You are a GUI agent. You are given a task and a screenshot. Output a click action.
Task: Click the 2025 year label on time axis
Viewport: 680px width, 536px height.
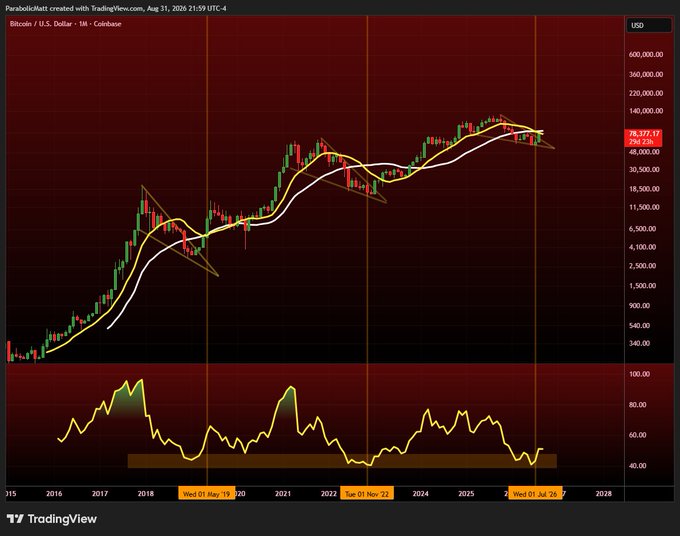(466, 494)
